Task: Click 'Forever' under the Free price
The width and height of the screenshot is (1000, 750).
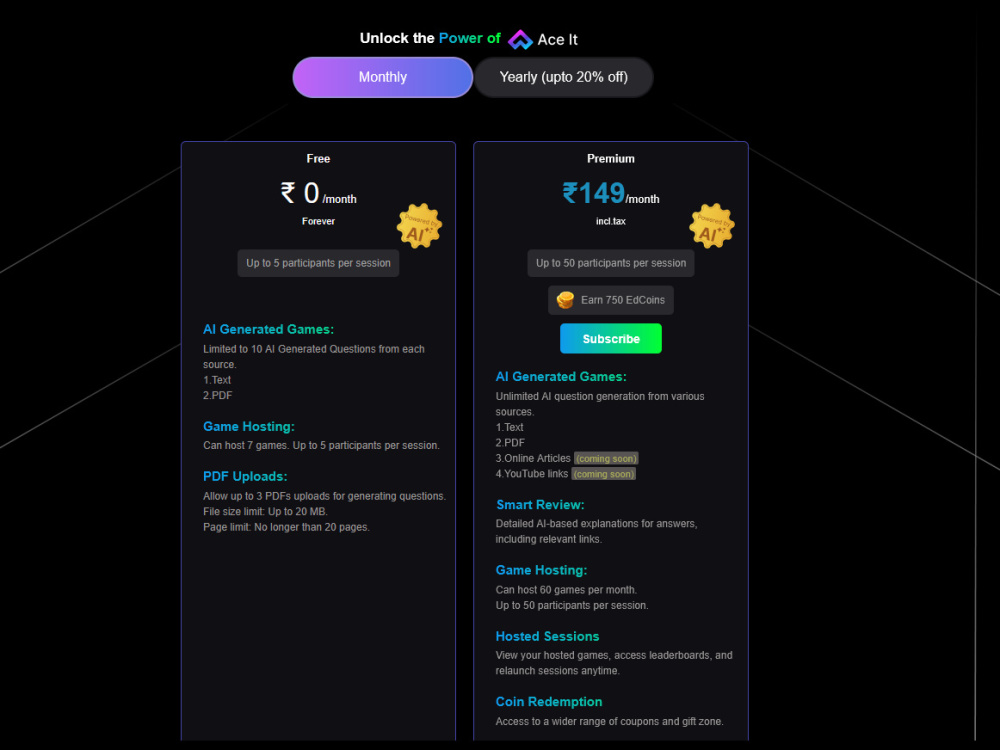Action: 318,221
